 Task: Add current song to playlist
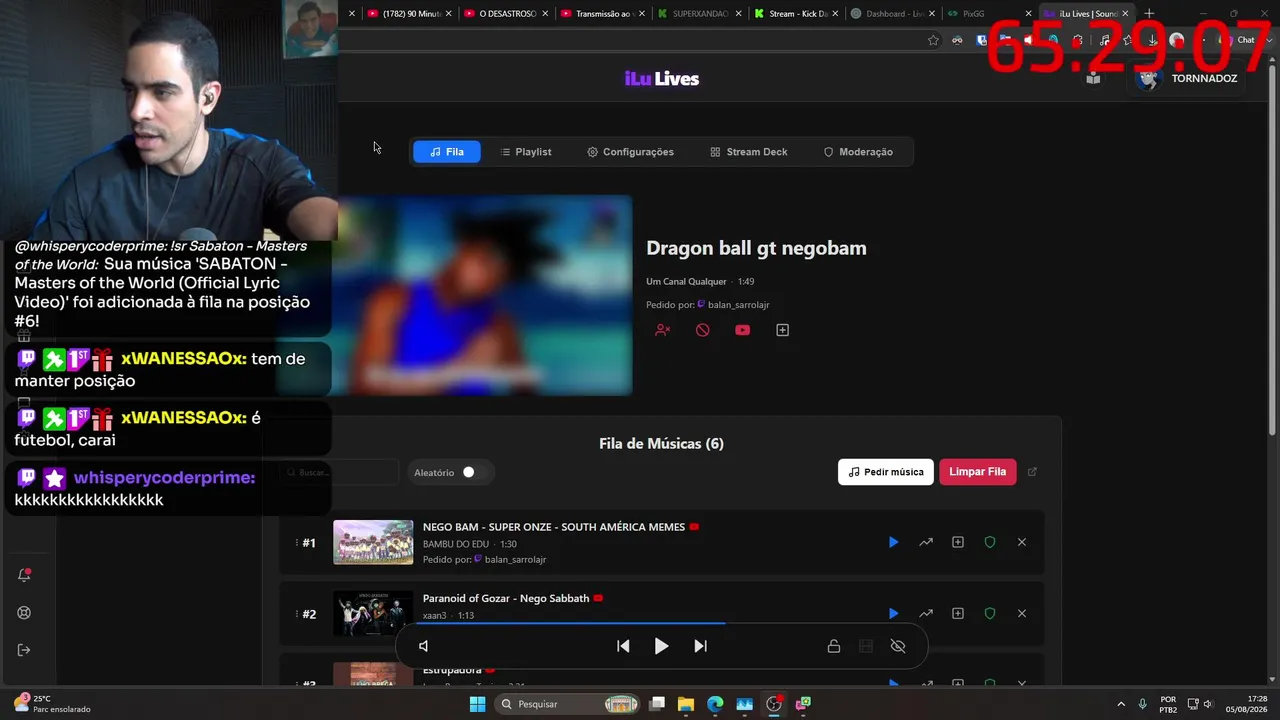point(782,330)
